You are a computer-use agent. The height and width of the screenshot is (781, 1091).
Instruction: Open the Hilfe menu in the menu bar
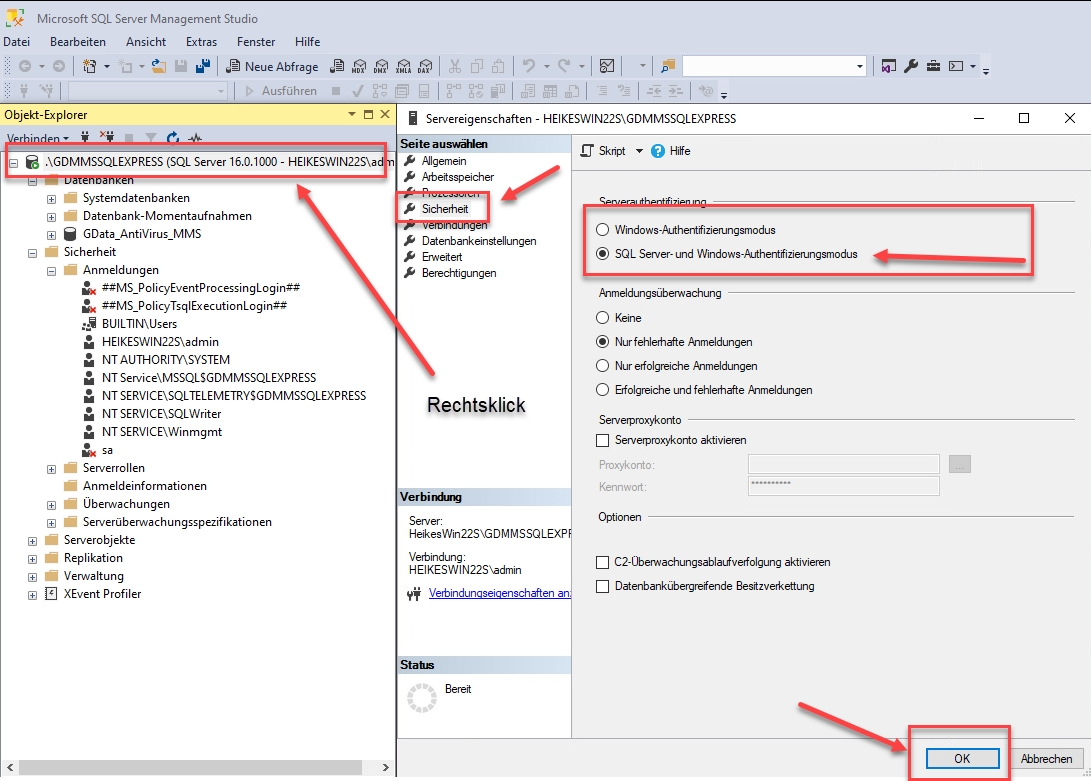coord(308,42)
